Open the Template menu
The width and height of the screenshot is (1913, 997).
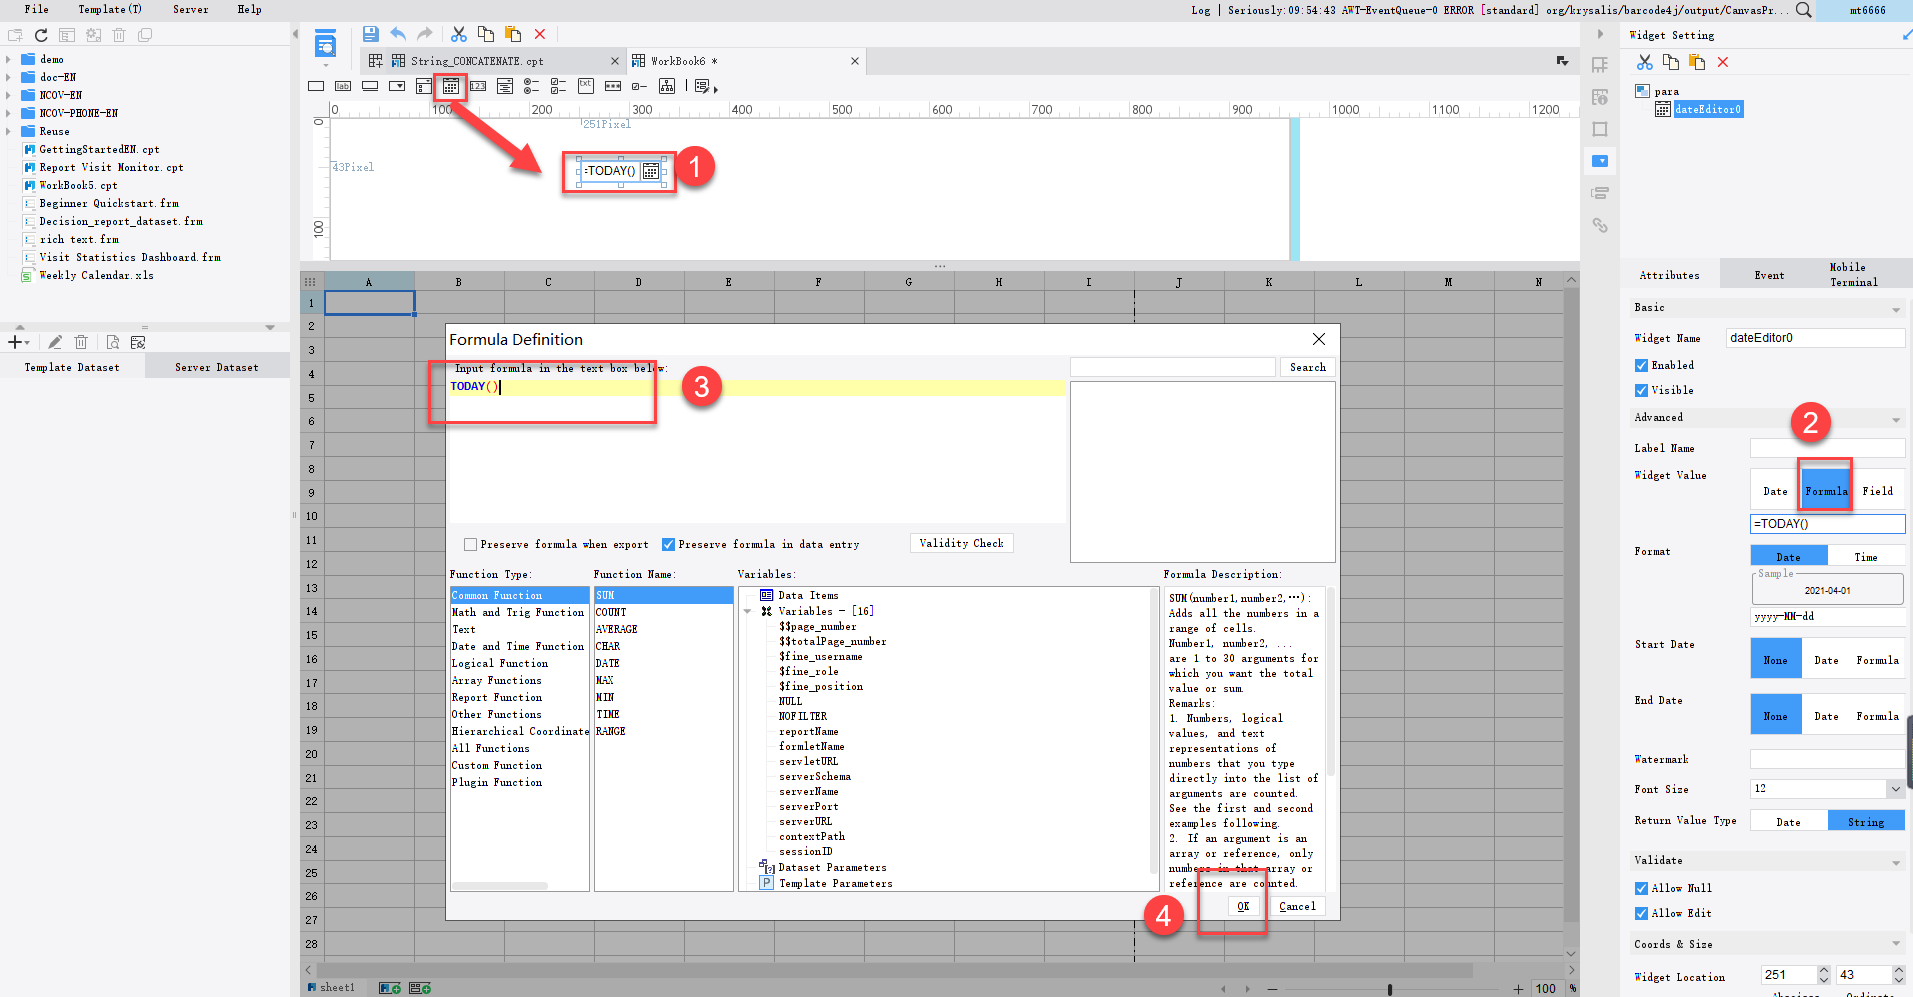[108, 9]
